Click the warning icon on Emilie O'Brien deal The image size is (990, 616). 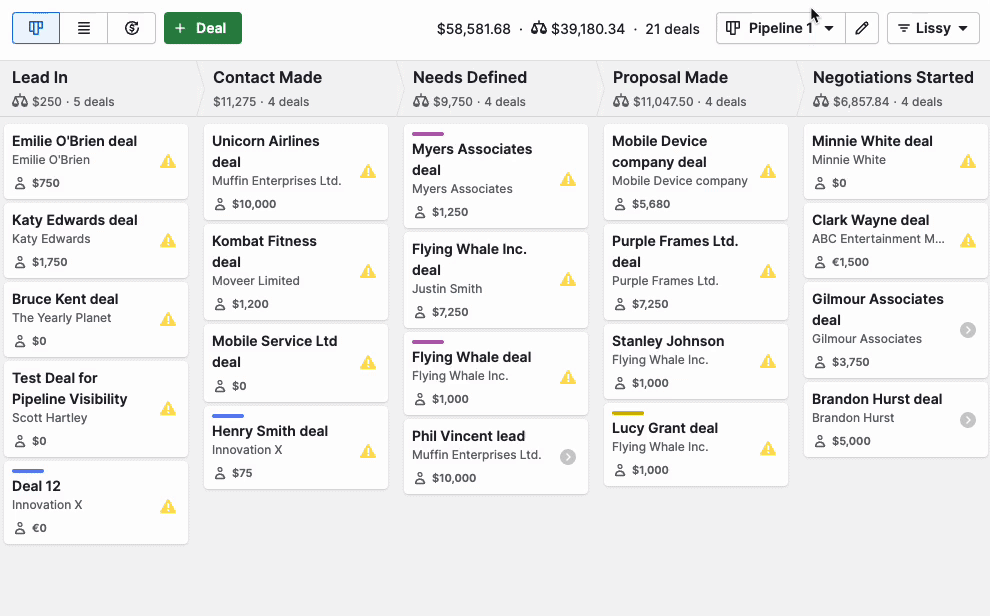click(x=167, y=161)
